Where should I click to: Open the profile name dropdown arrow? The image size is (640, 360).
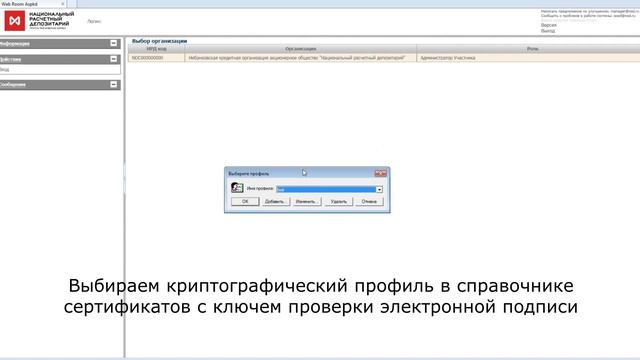click(x=379, y=189)
